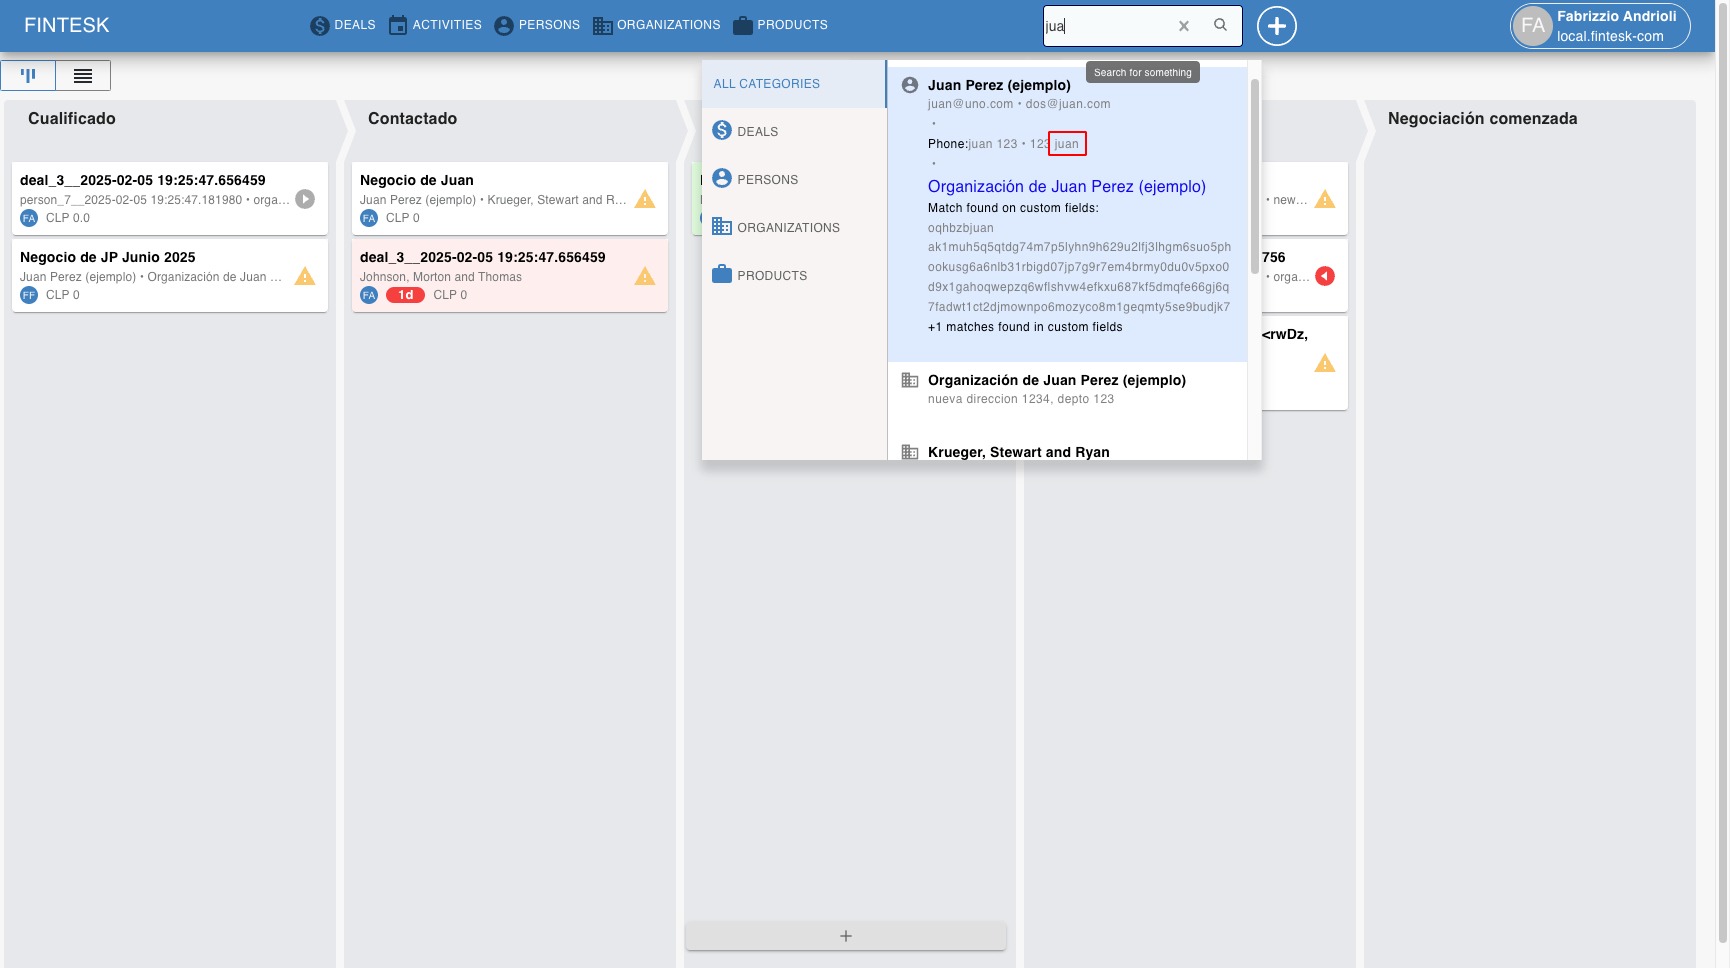This screenshot has height=968, width=1730.
Task: Open the Fabrizzio Andrioli user menu
Action: [1600, 26]
